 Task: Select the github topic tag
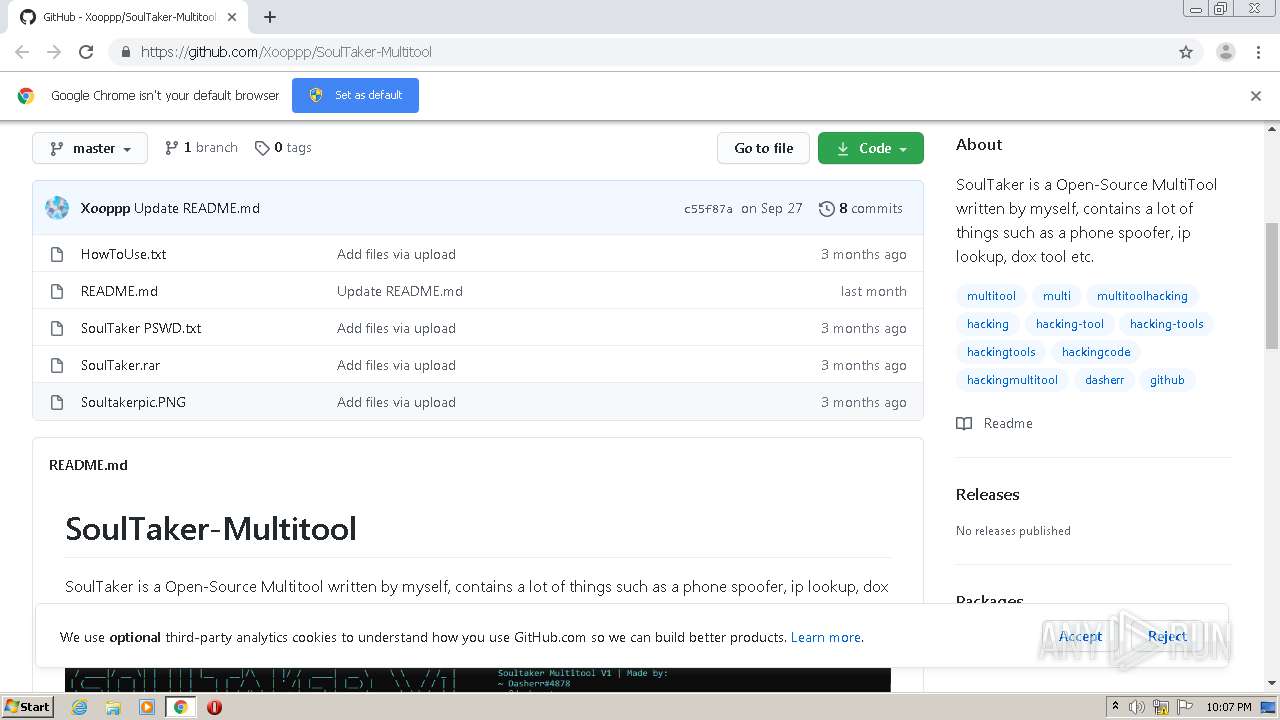click(x=1167, y=380)
